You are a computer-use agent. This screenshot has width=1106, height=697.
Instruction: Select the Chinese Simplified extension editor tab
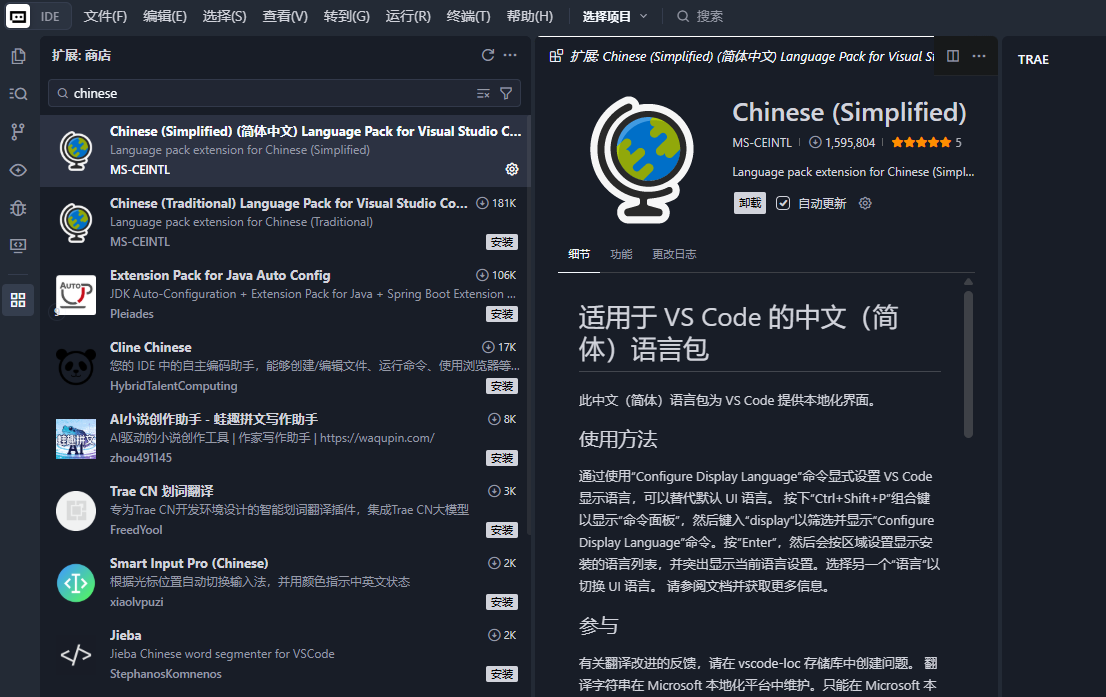coord(742,56)
